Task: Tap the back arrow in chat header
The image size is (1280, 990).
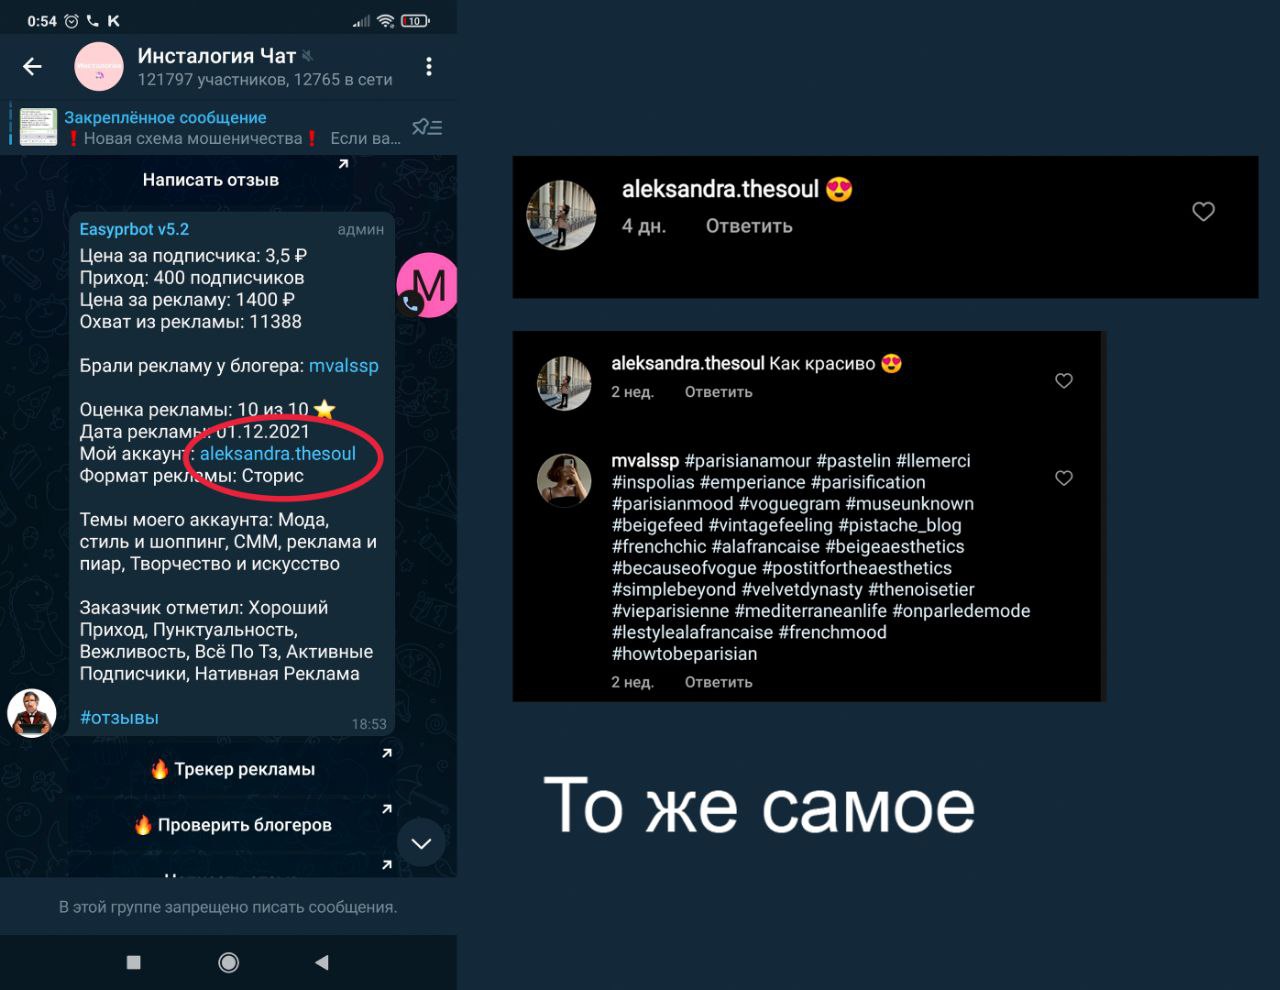Action: click(32, 67)
